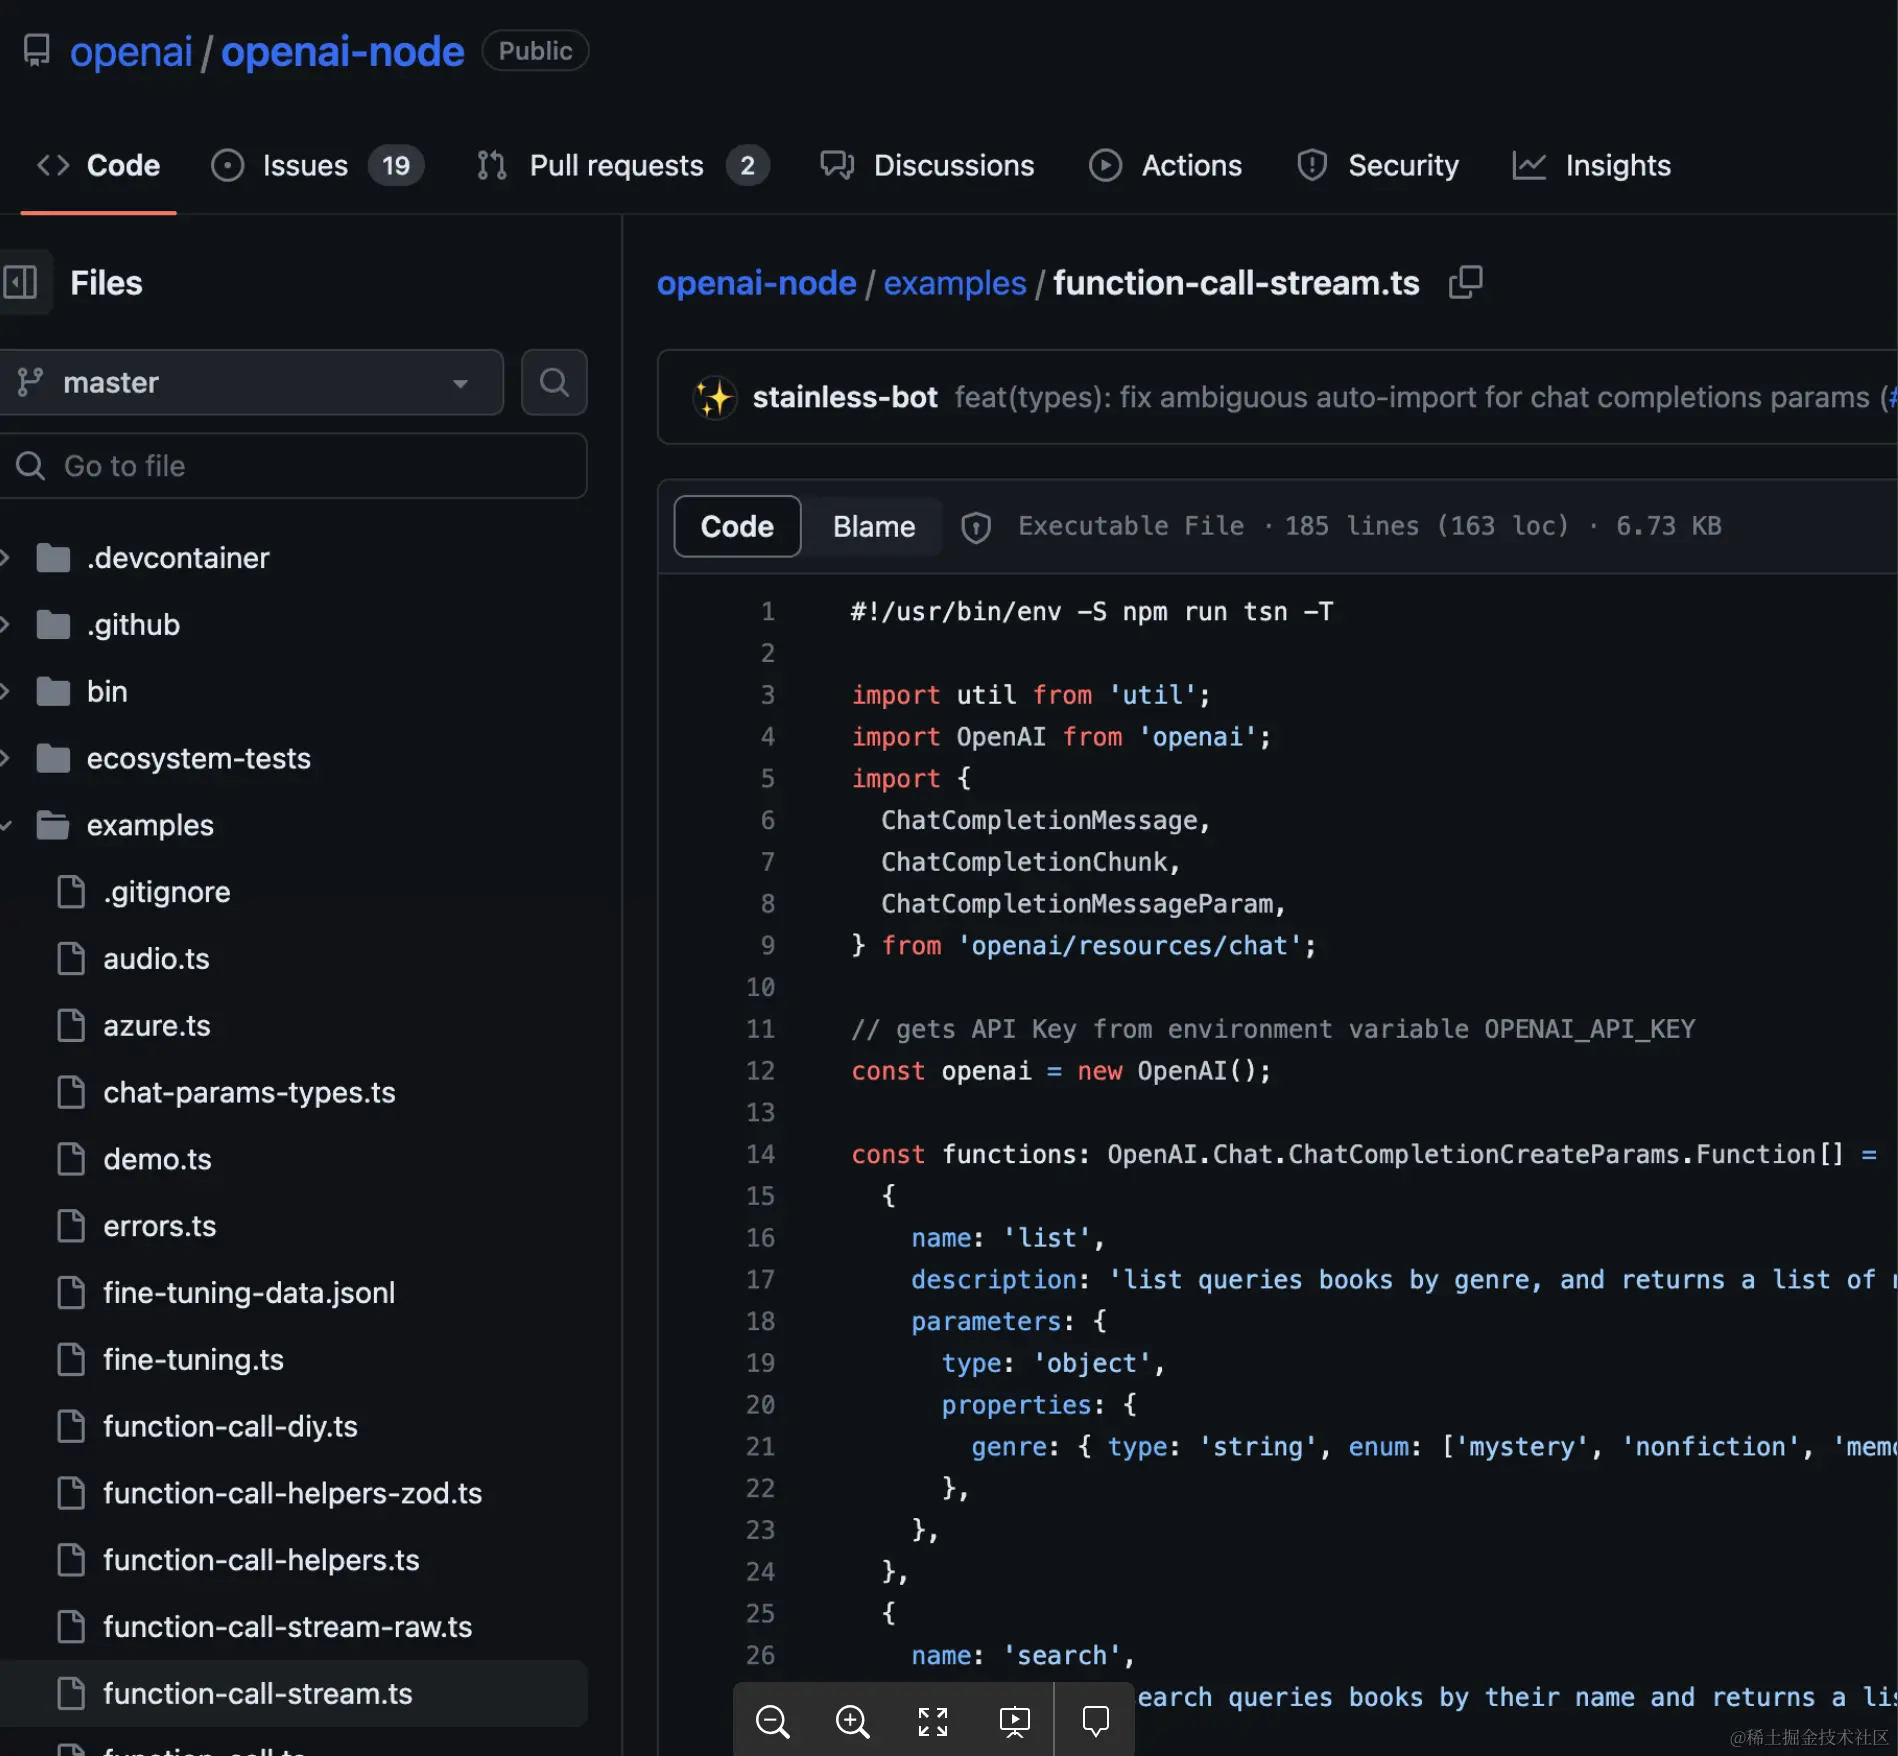Open the master branch dropdown
This screenshot has width=1898, height=1756.
click(250, 382)
